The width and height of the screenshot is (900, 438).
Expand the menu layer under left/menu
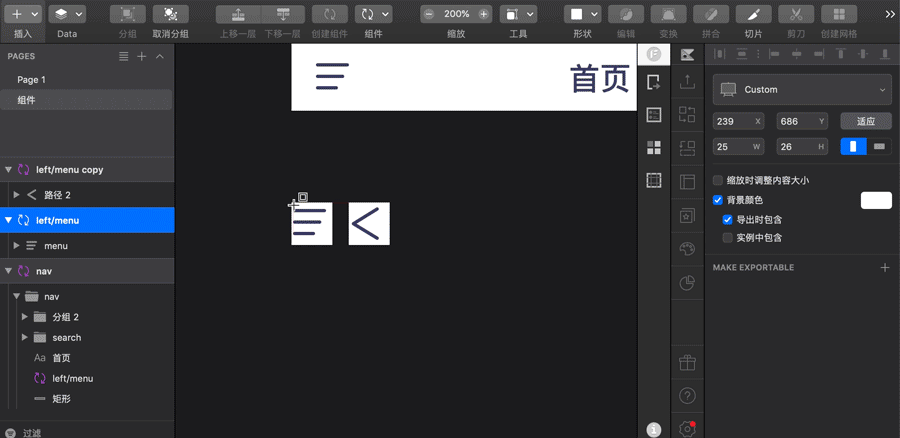15,246
